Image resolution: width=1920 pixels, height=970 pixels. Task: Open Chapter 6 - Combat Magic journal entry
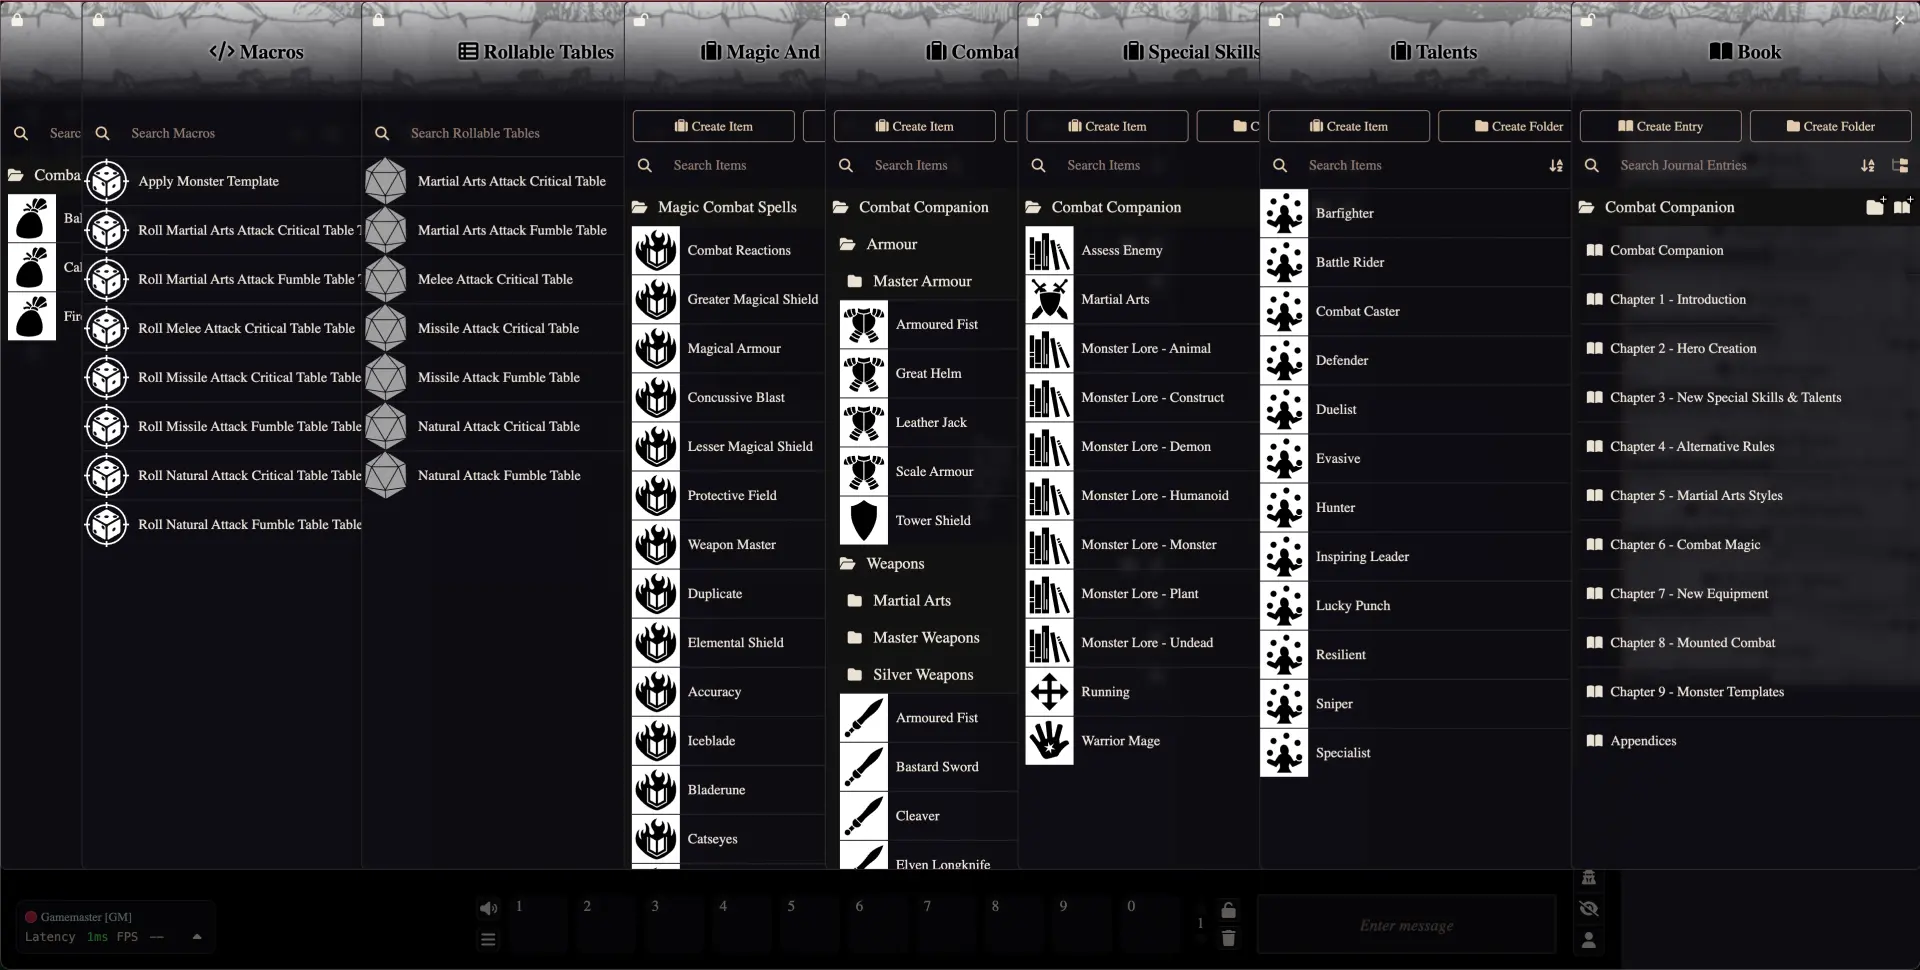tap(1684, 545)
